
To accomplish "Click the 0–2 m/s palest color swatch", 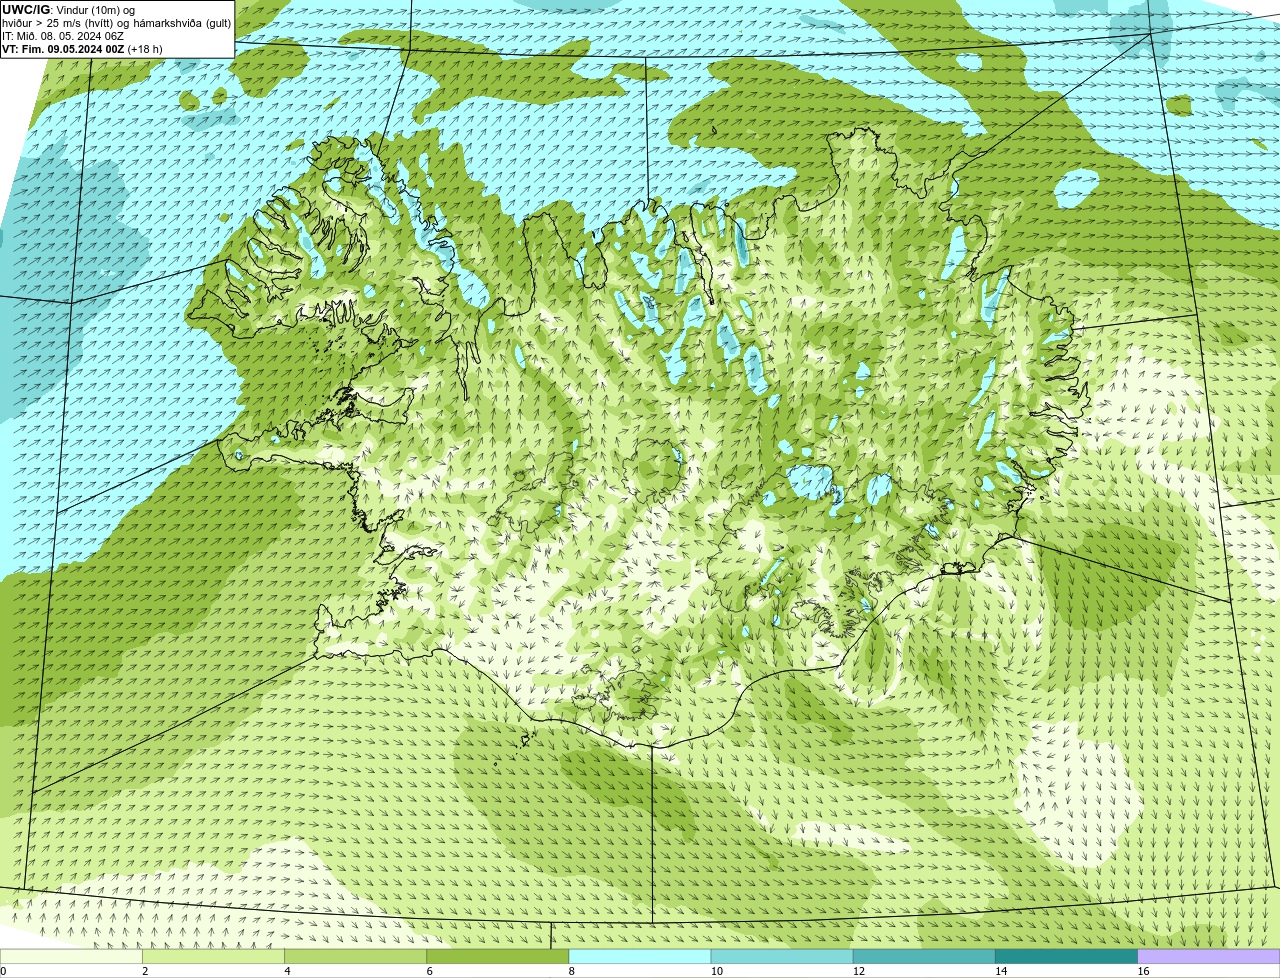I will (x=72, y=956).
